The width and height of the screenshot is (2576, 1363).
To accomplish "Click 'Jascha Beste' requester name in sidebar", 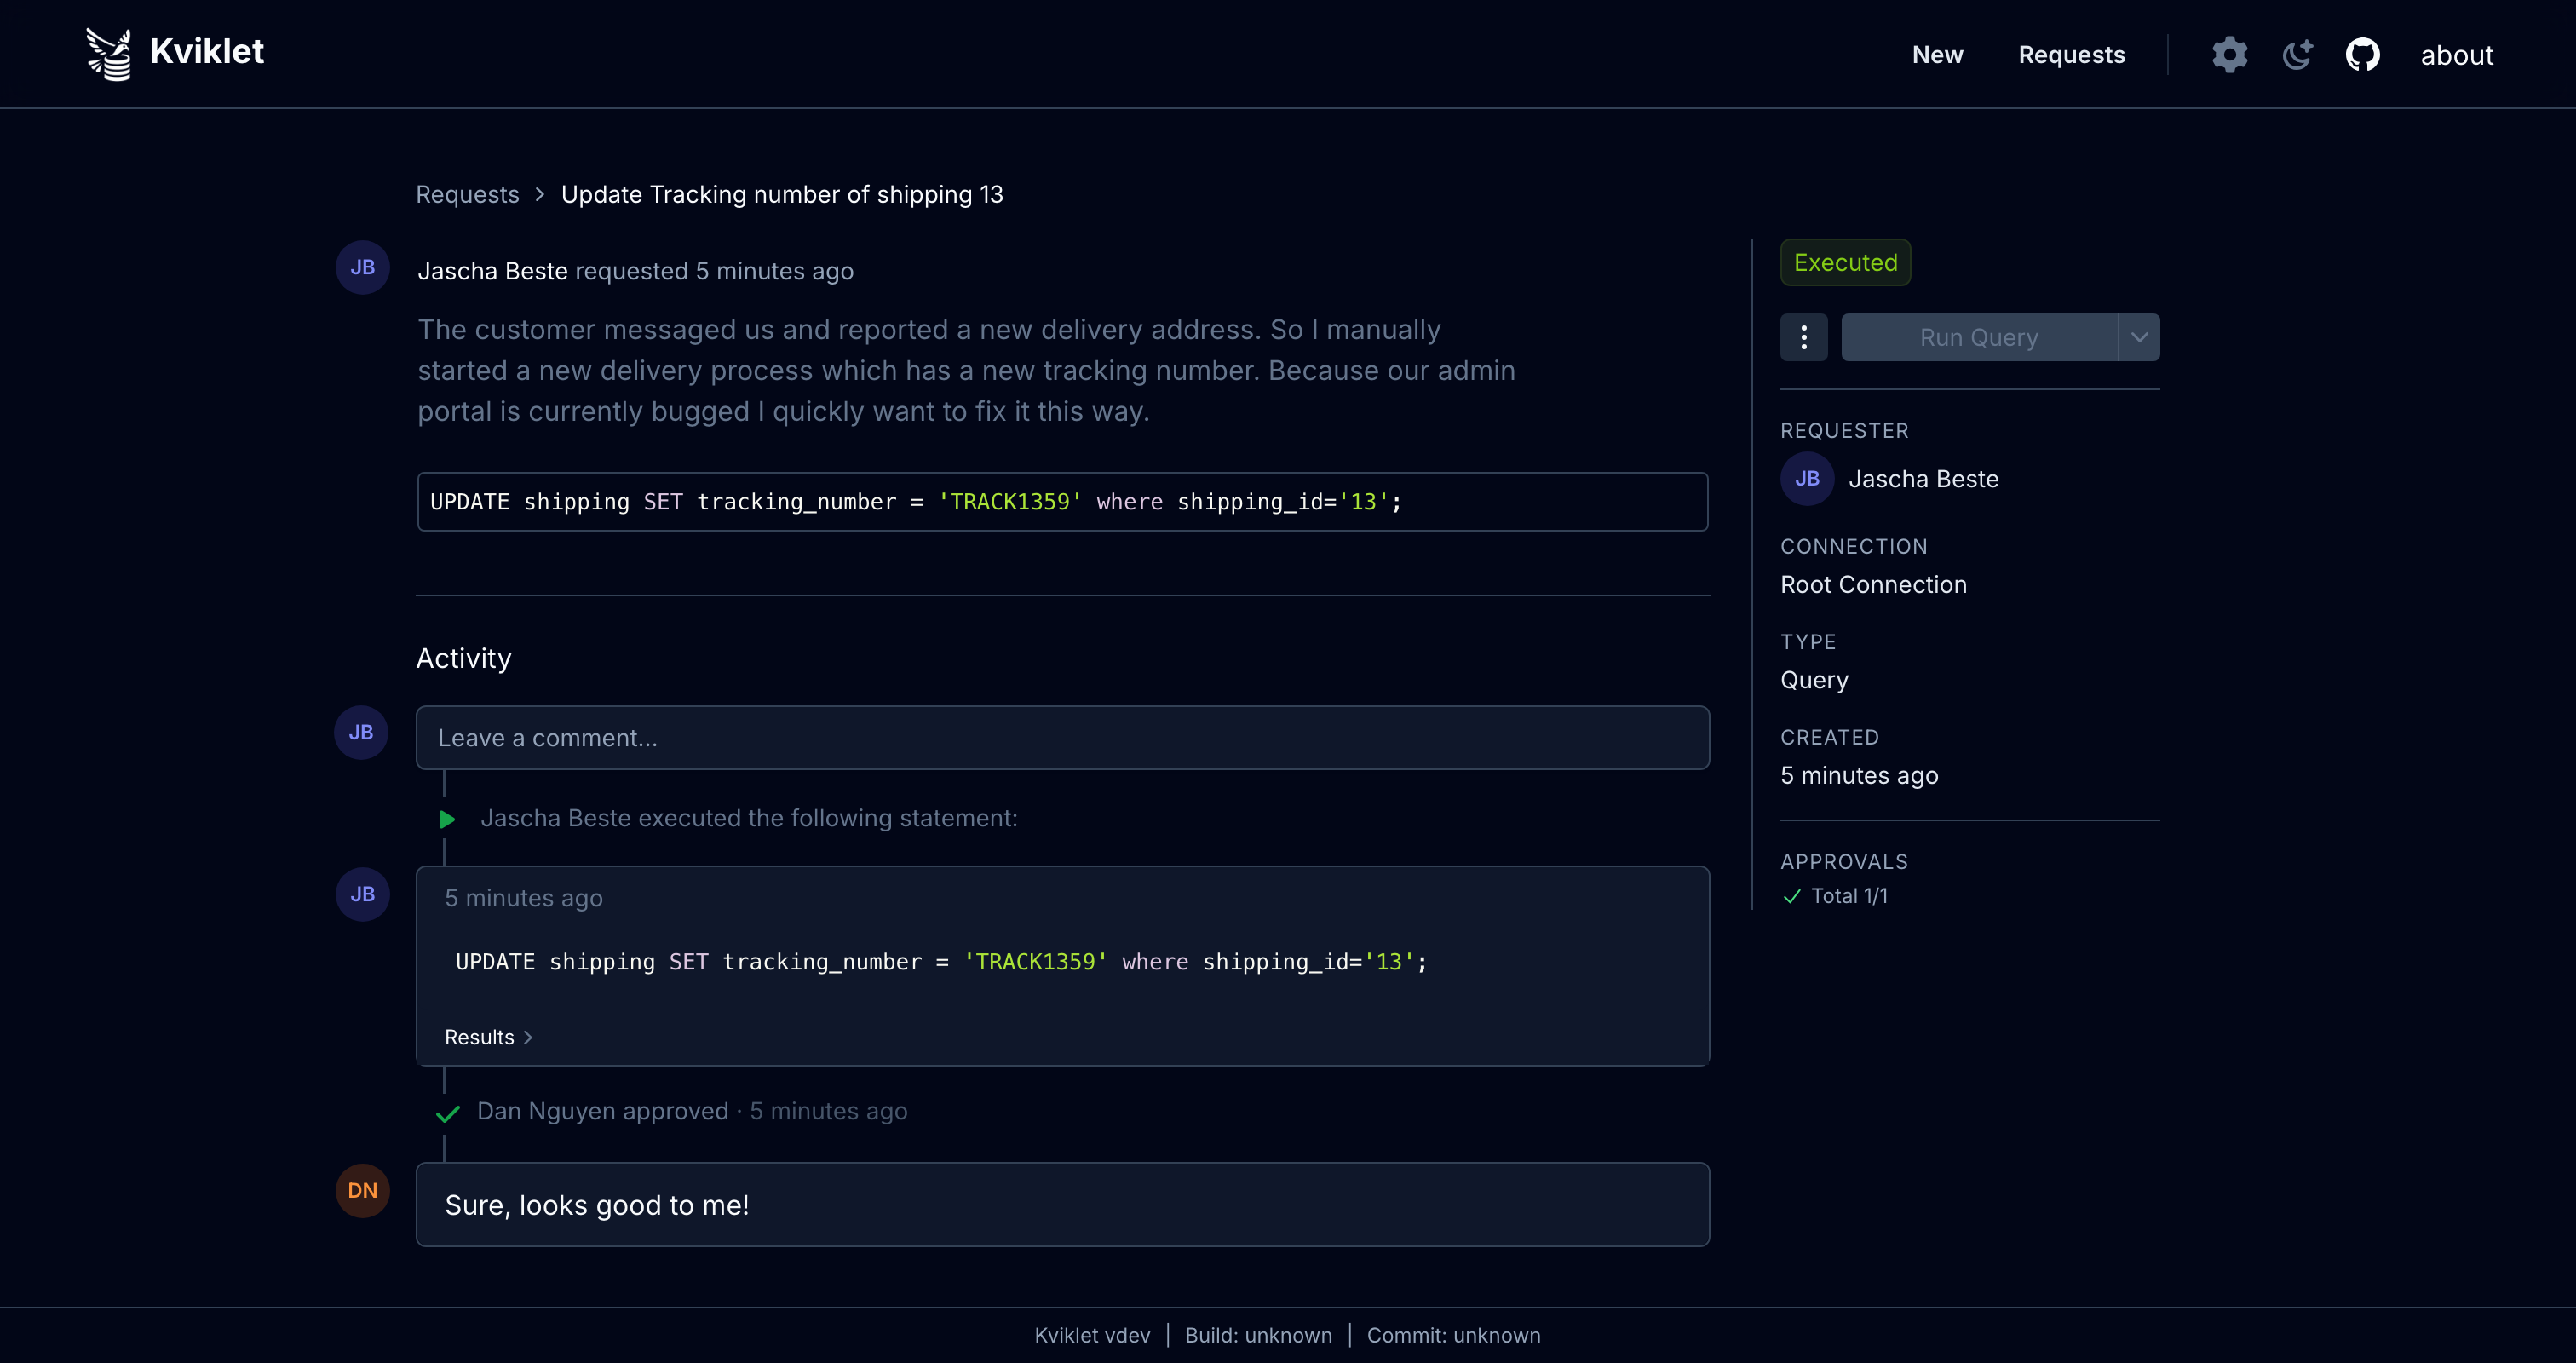I will [1923, 479].
